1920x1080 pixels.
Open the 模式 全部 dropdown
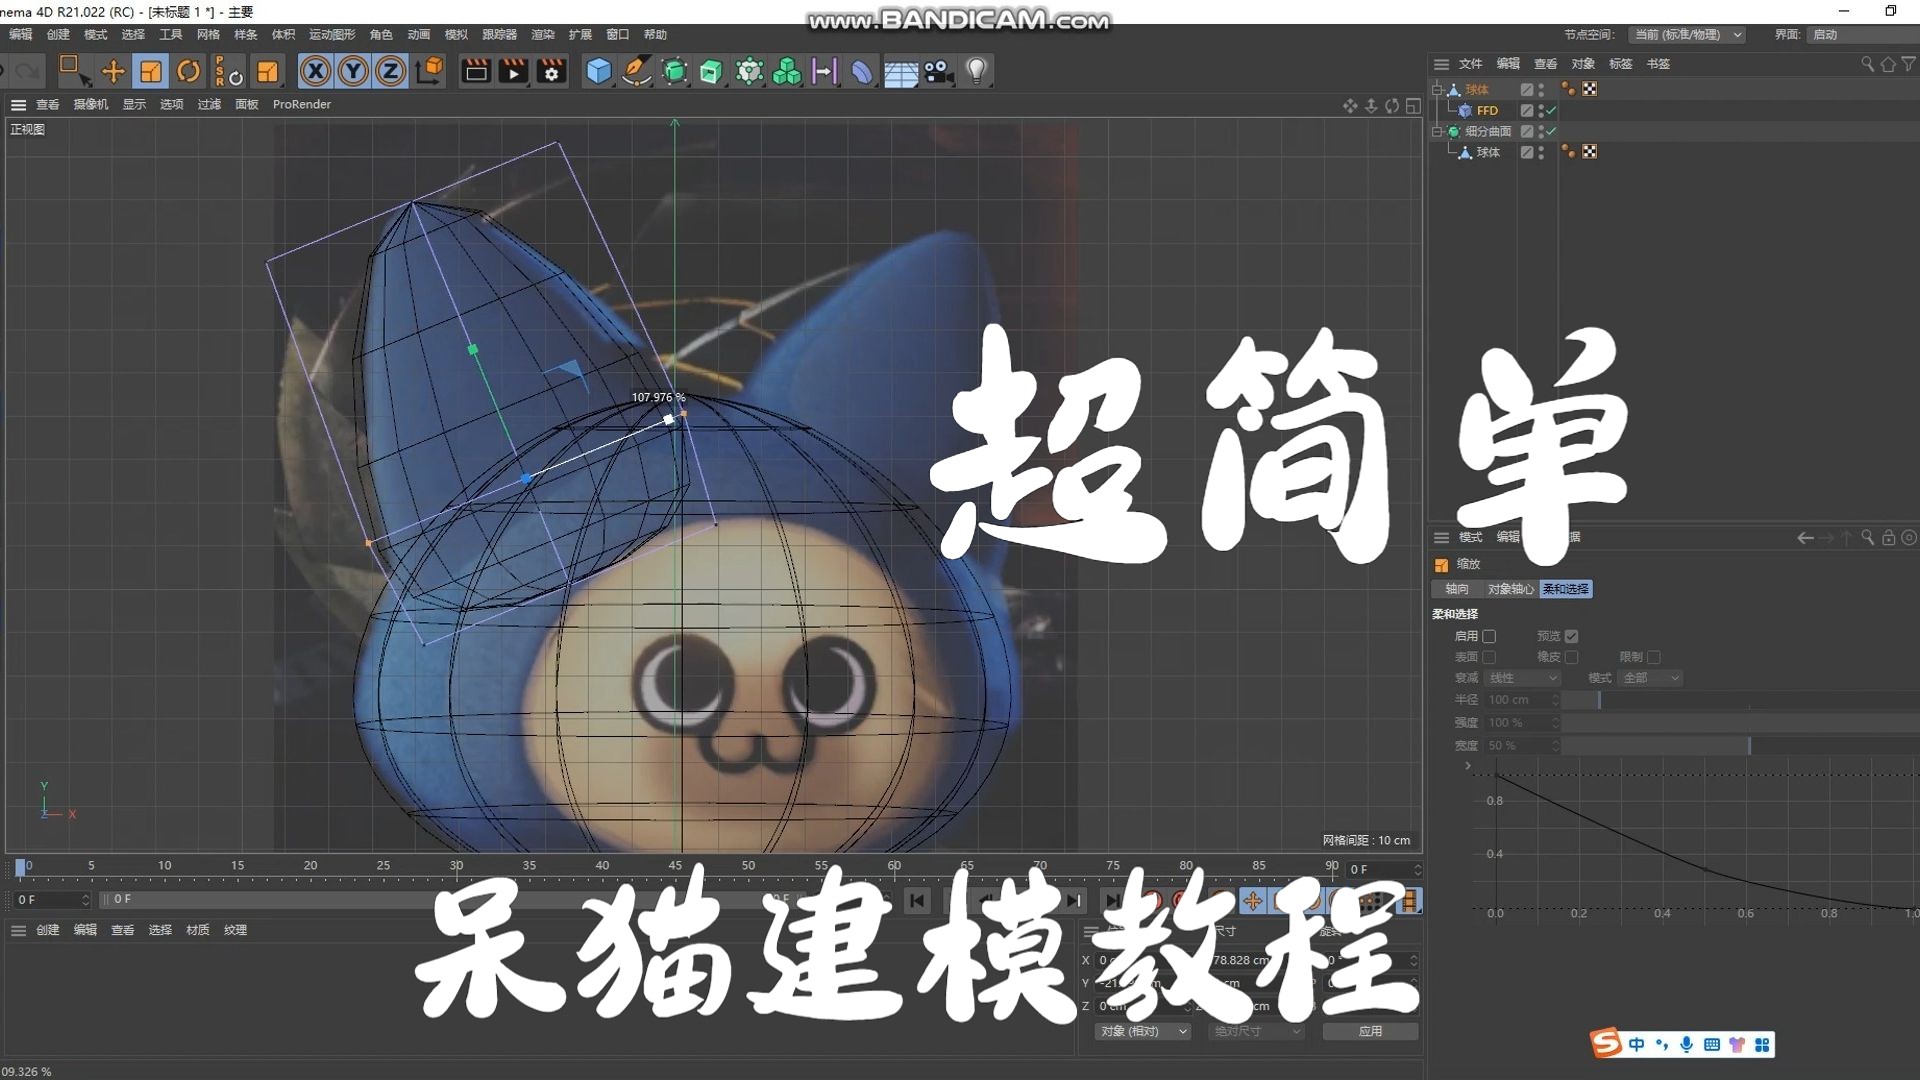(1650, 678)
